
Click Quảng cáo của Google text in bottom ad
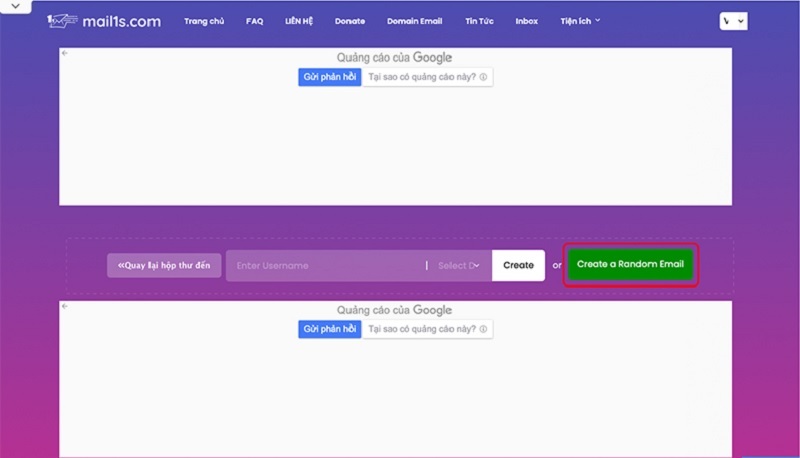[394, 310]
